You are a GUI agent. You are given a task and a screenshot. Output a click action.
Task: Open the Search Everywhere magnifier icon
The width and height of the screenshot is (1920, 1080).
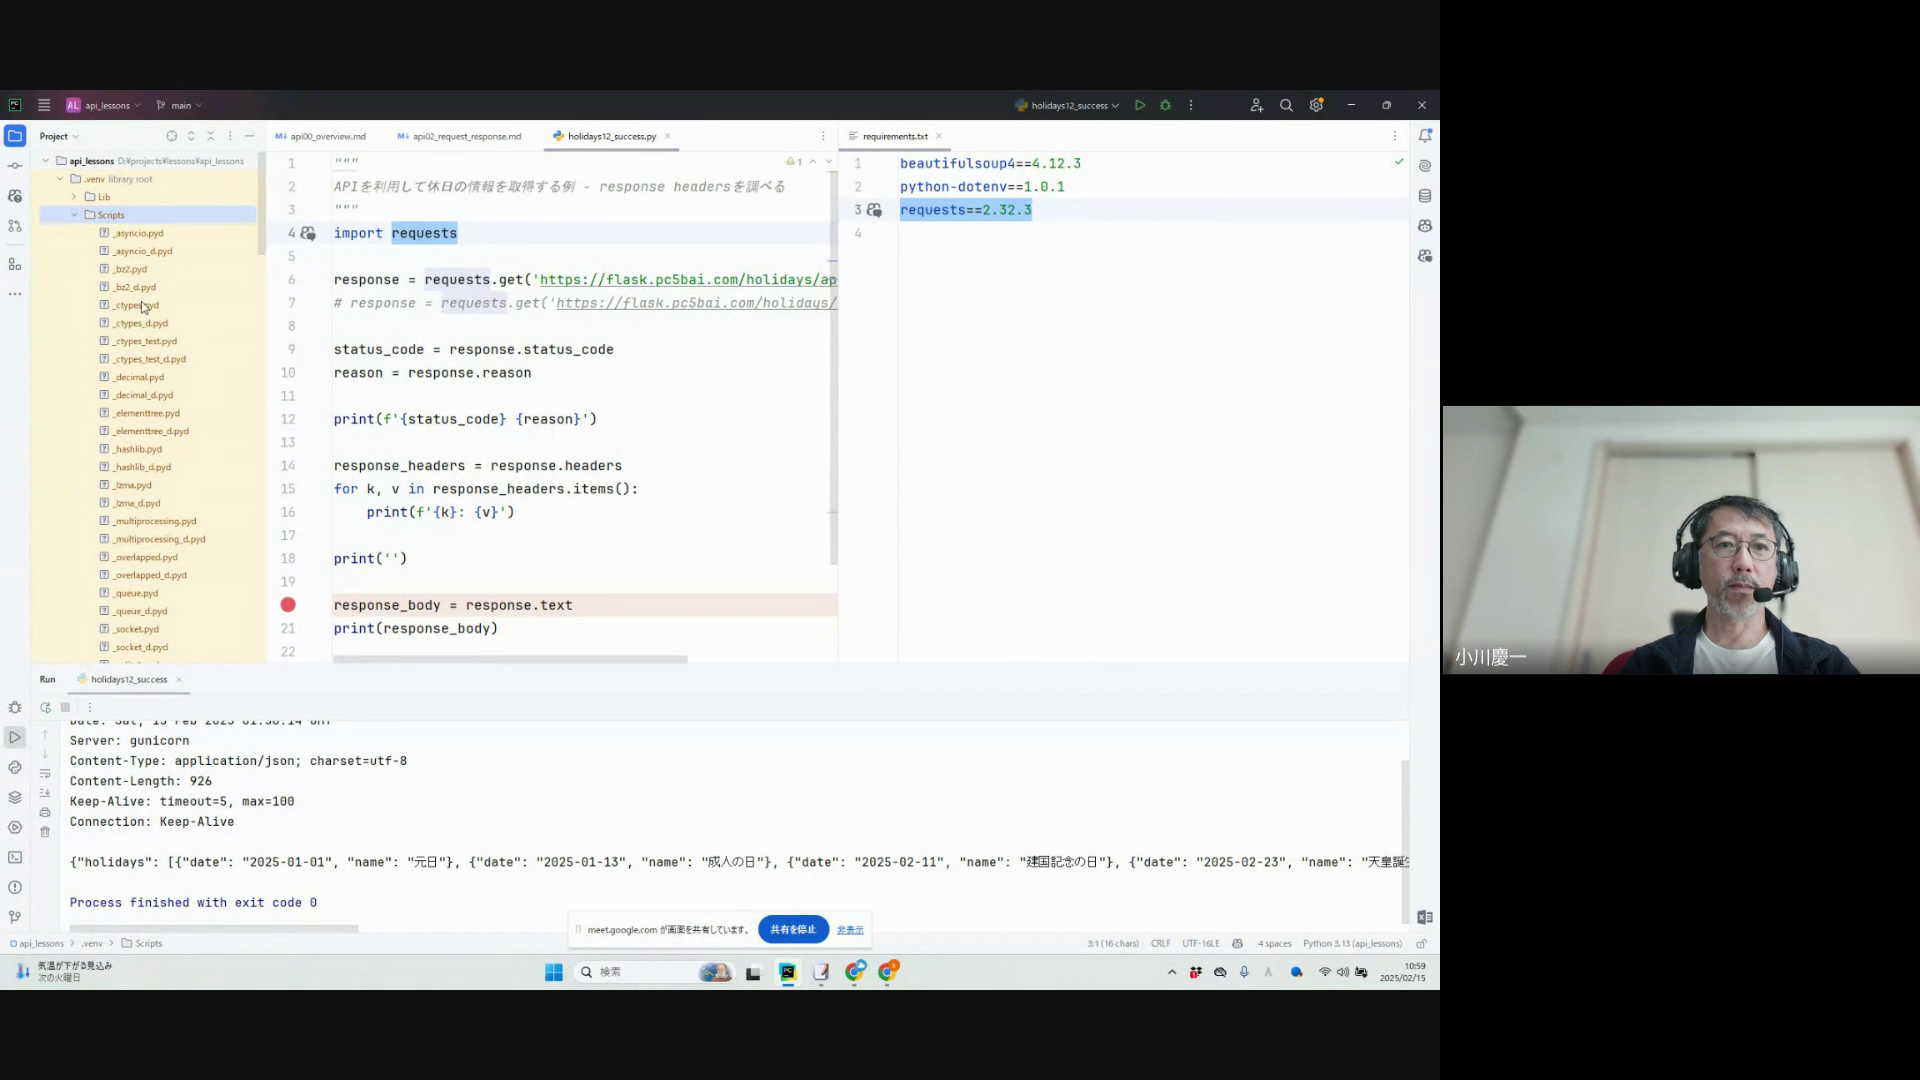tap(1286, 105)
